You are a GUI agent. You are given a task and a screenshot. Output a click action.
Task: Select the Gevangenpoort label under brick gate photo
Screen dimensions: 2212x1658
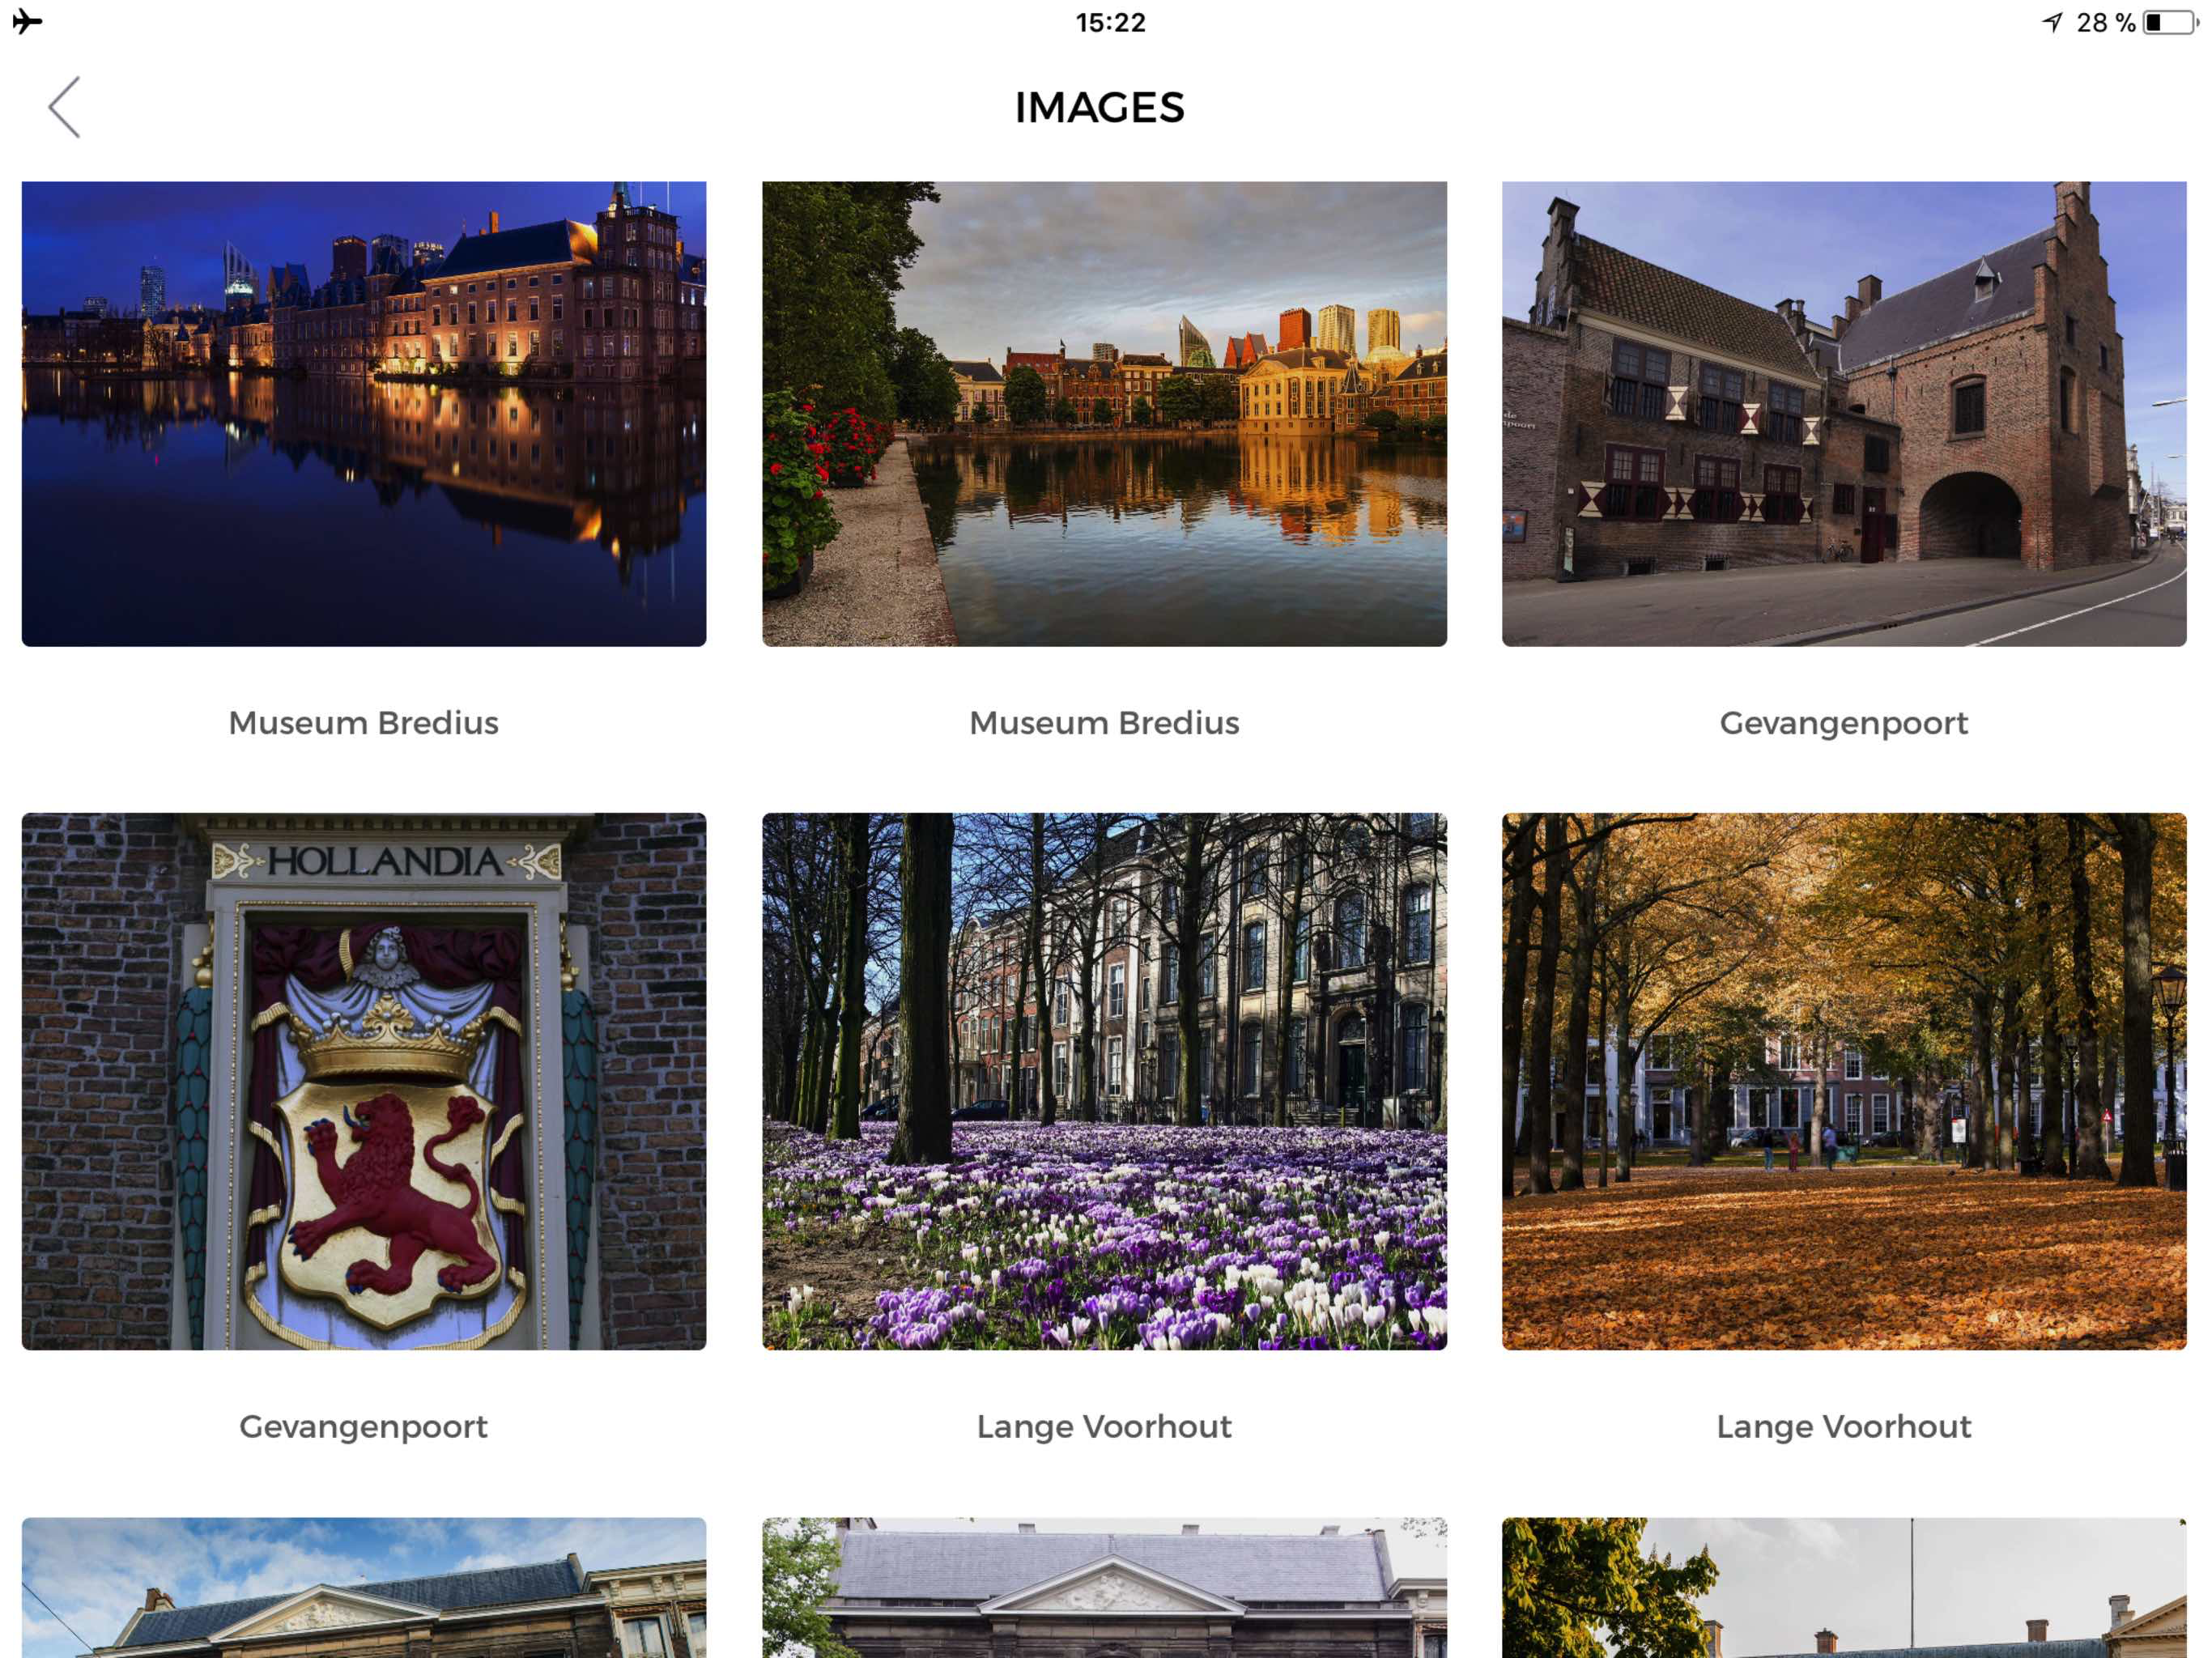[x=1844, y=724]
